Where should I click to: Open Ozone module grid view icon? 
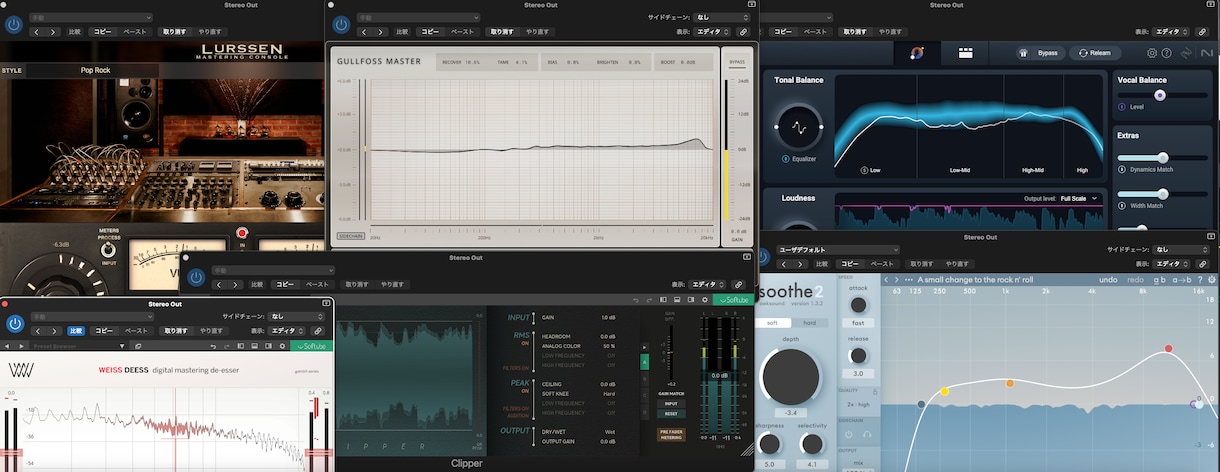pyautogui.click(x=966, y=53)
